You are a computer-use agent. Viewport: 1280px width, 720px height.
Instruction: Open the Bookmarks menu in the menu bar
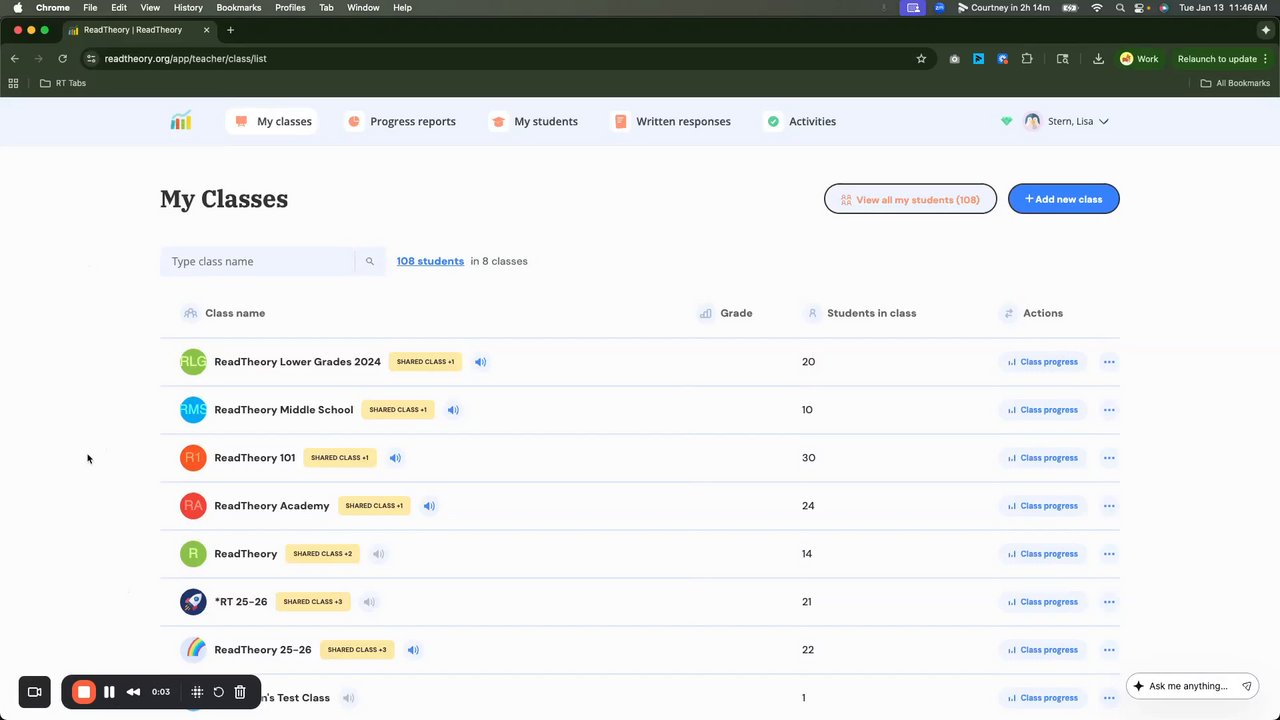pyautogui.click(x=239, y=8)
